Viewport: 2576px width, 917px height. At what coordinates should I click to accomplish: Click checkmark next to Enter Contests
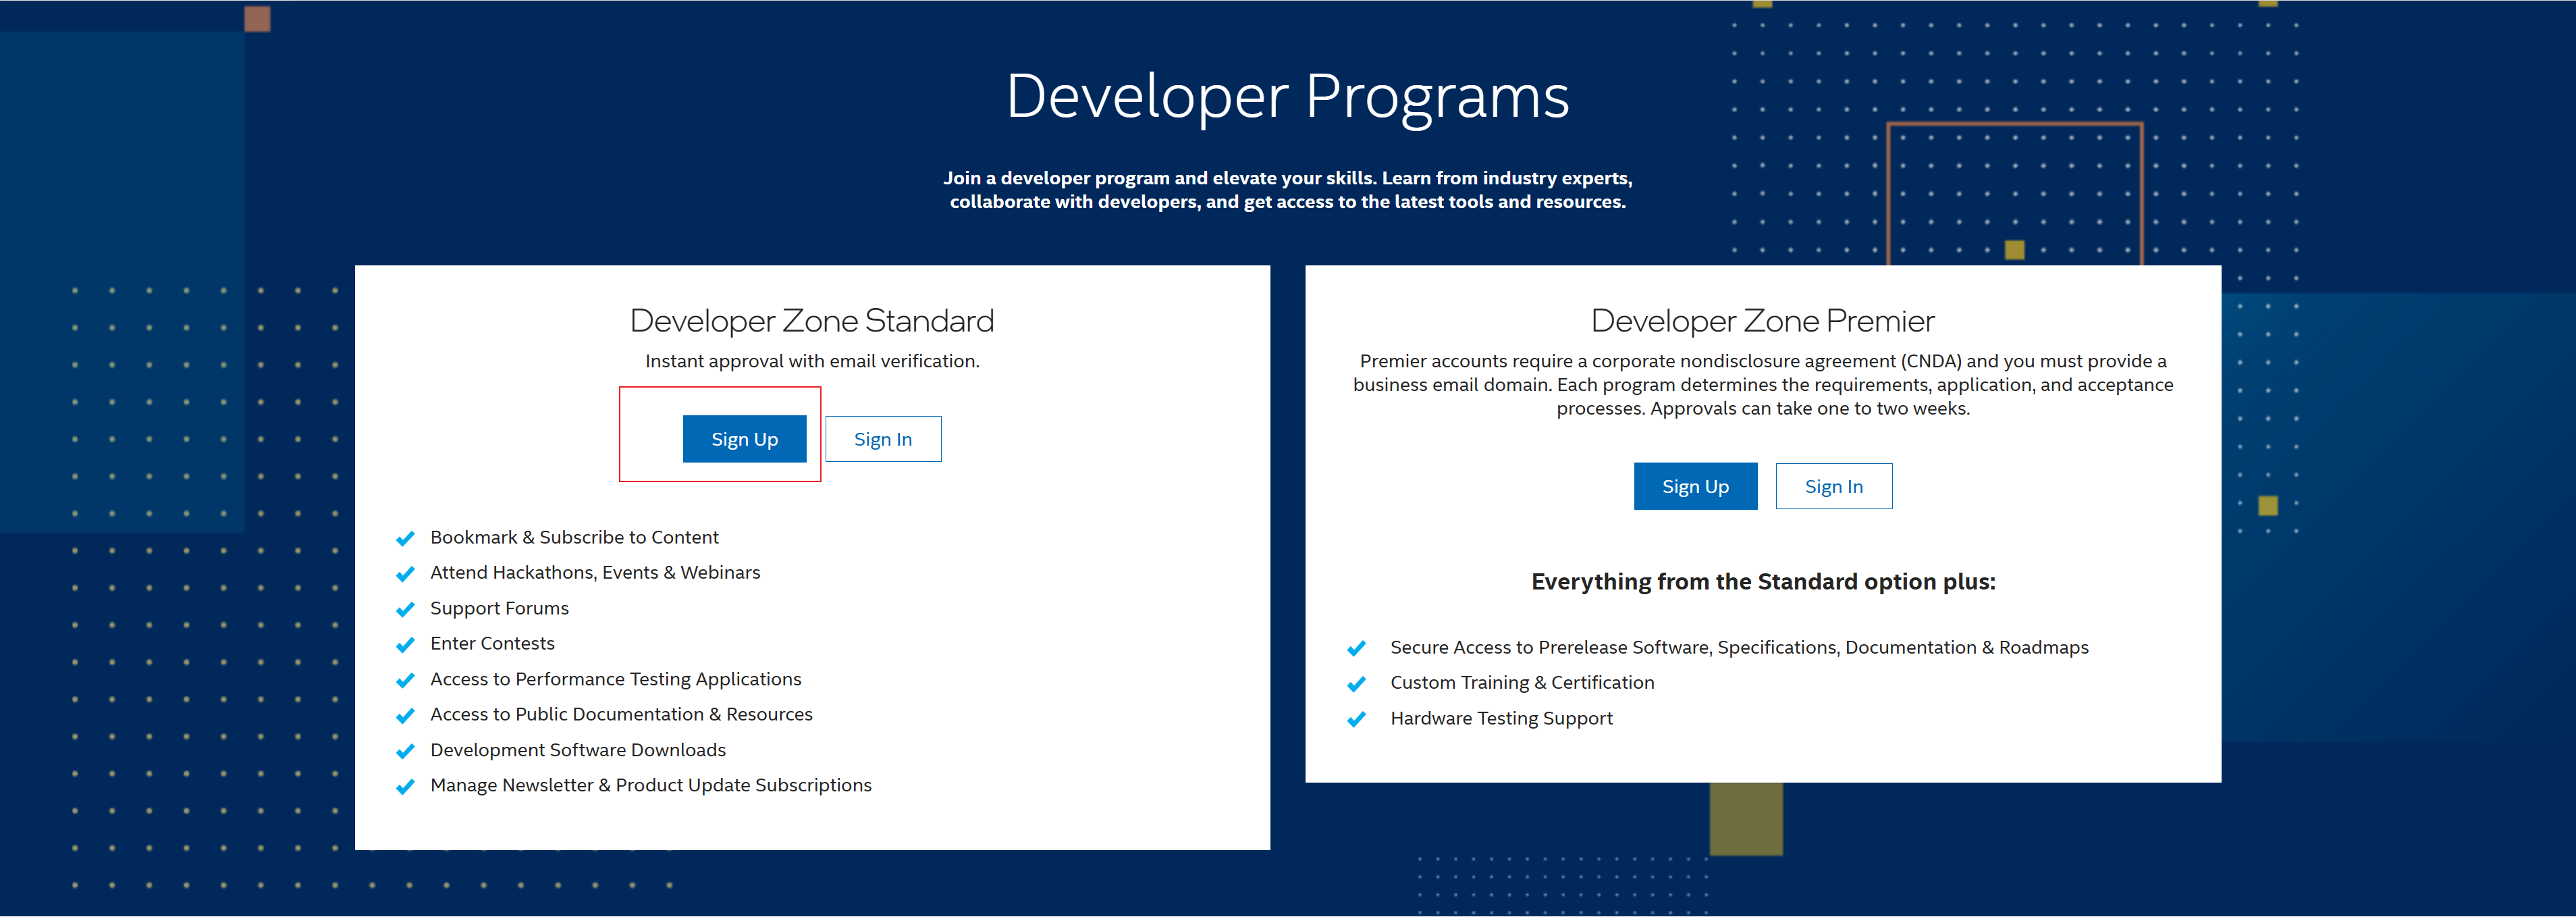(x=405, y=645)
